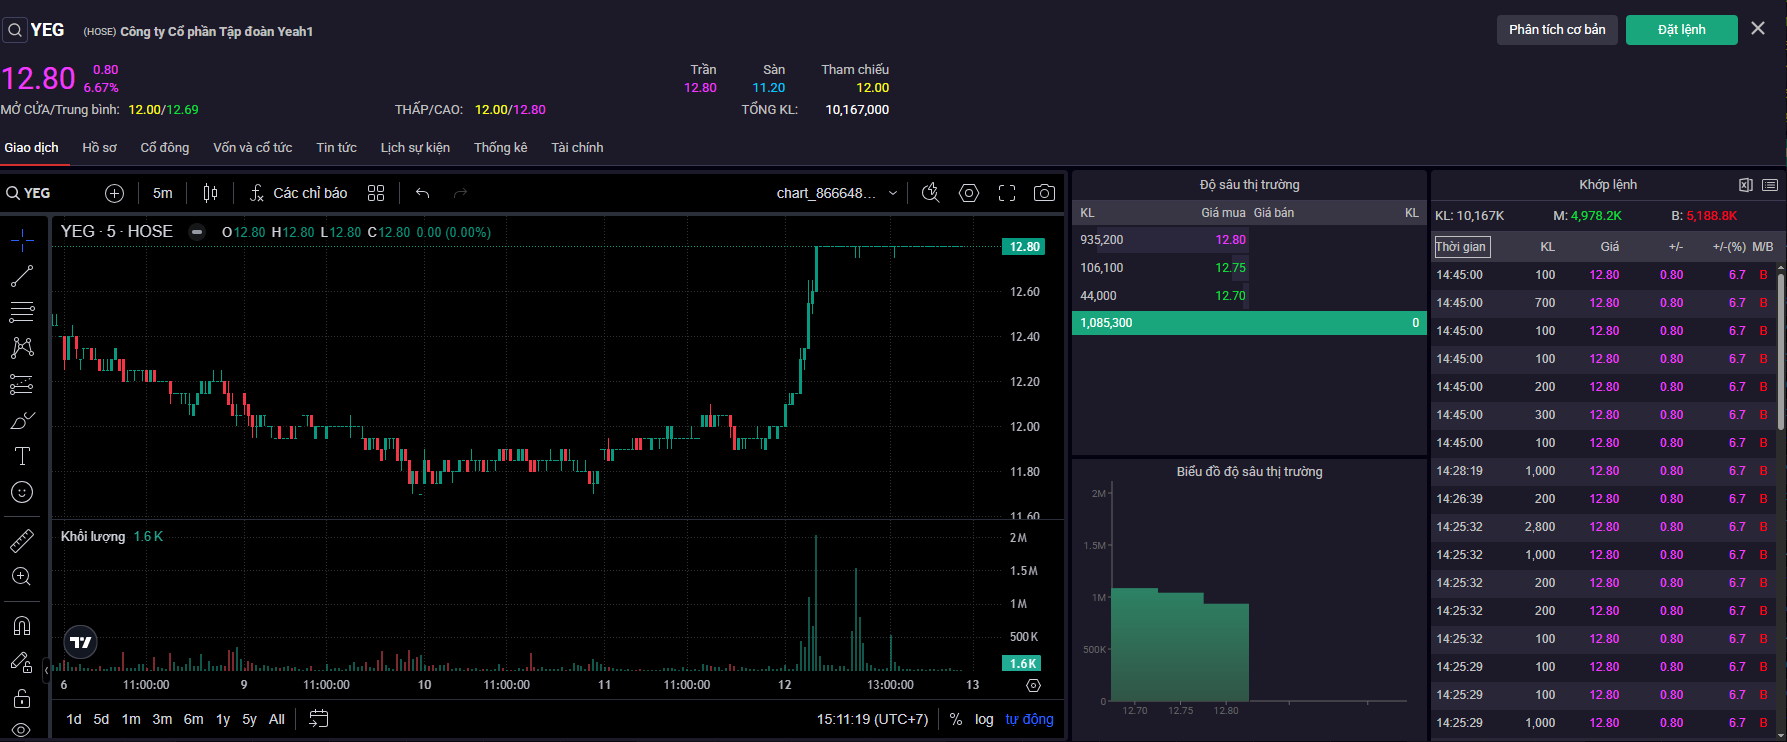Collapse the YEG 5 HOSE legend toggle
Viewport: 1787px width, 742px height.
pyautogui.click(x=197, y=232)
